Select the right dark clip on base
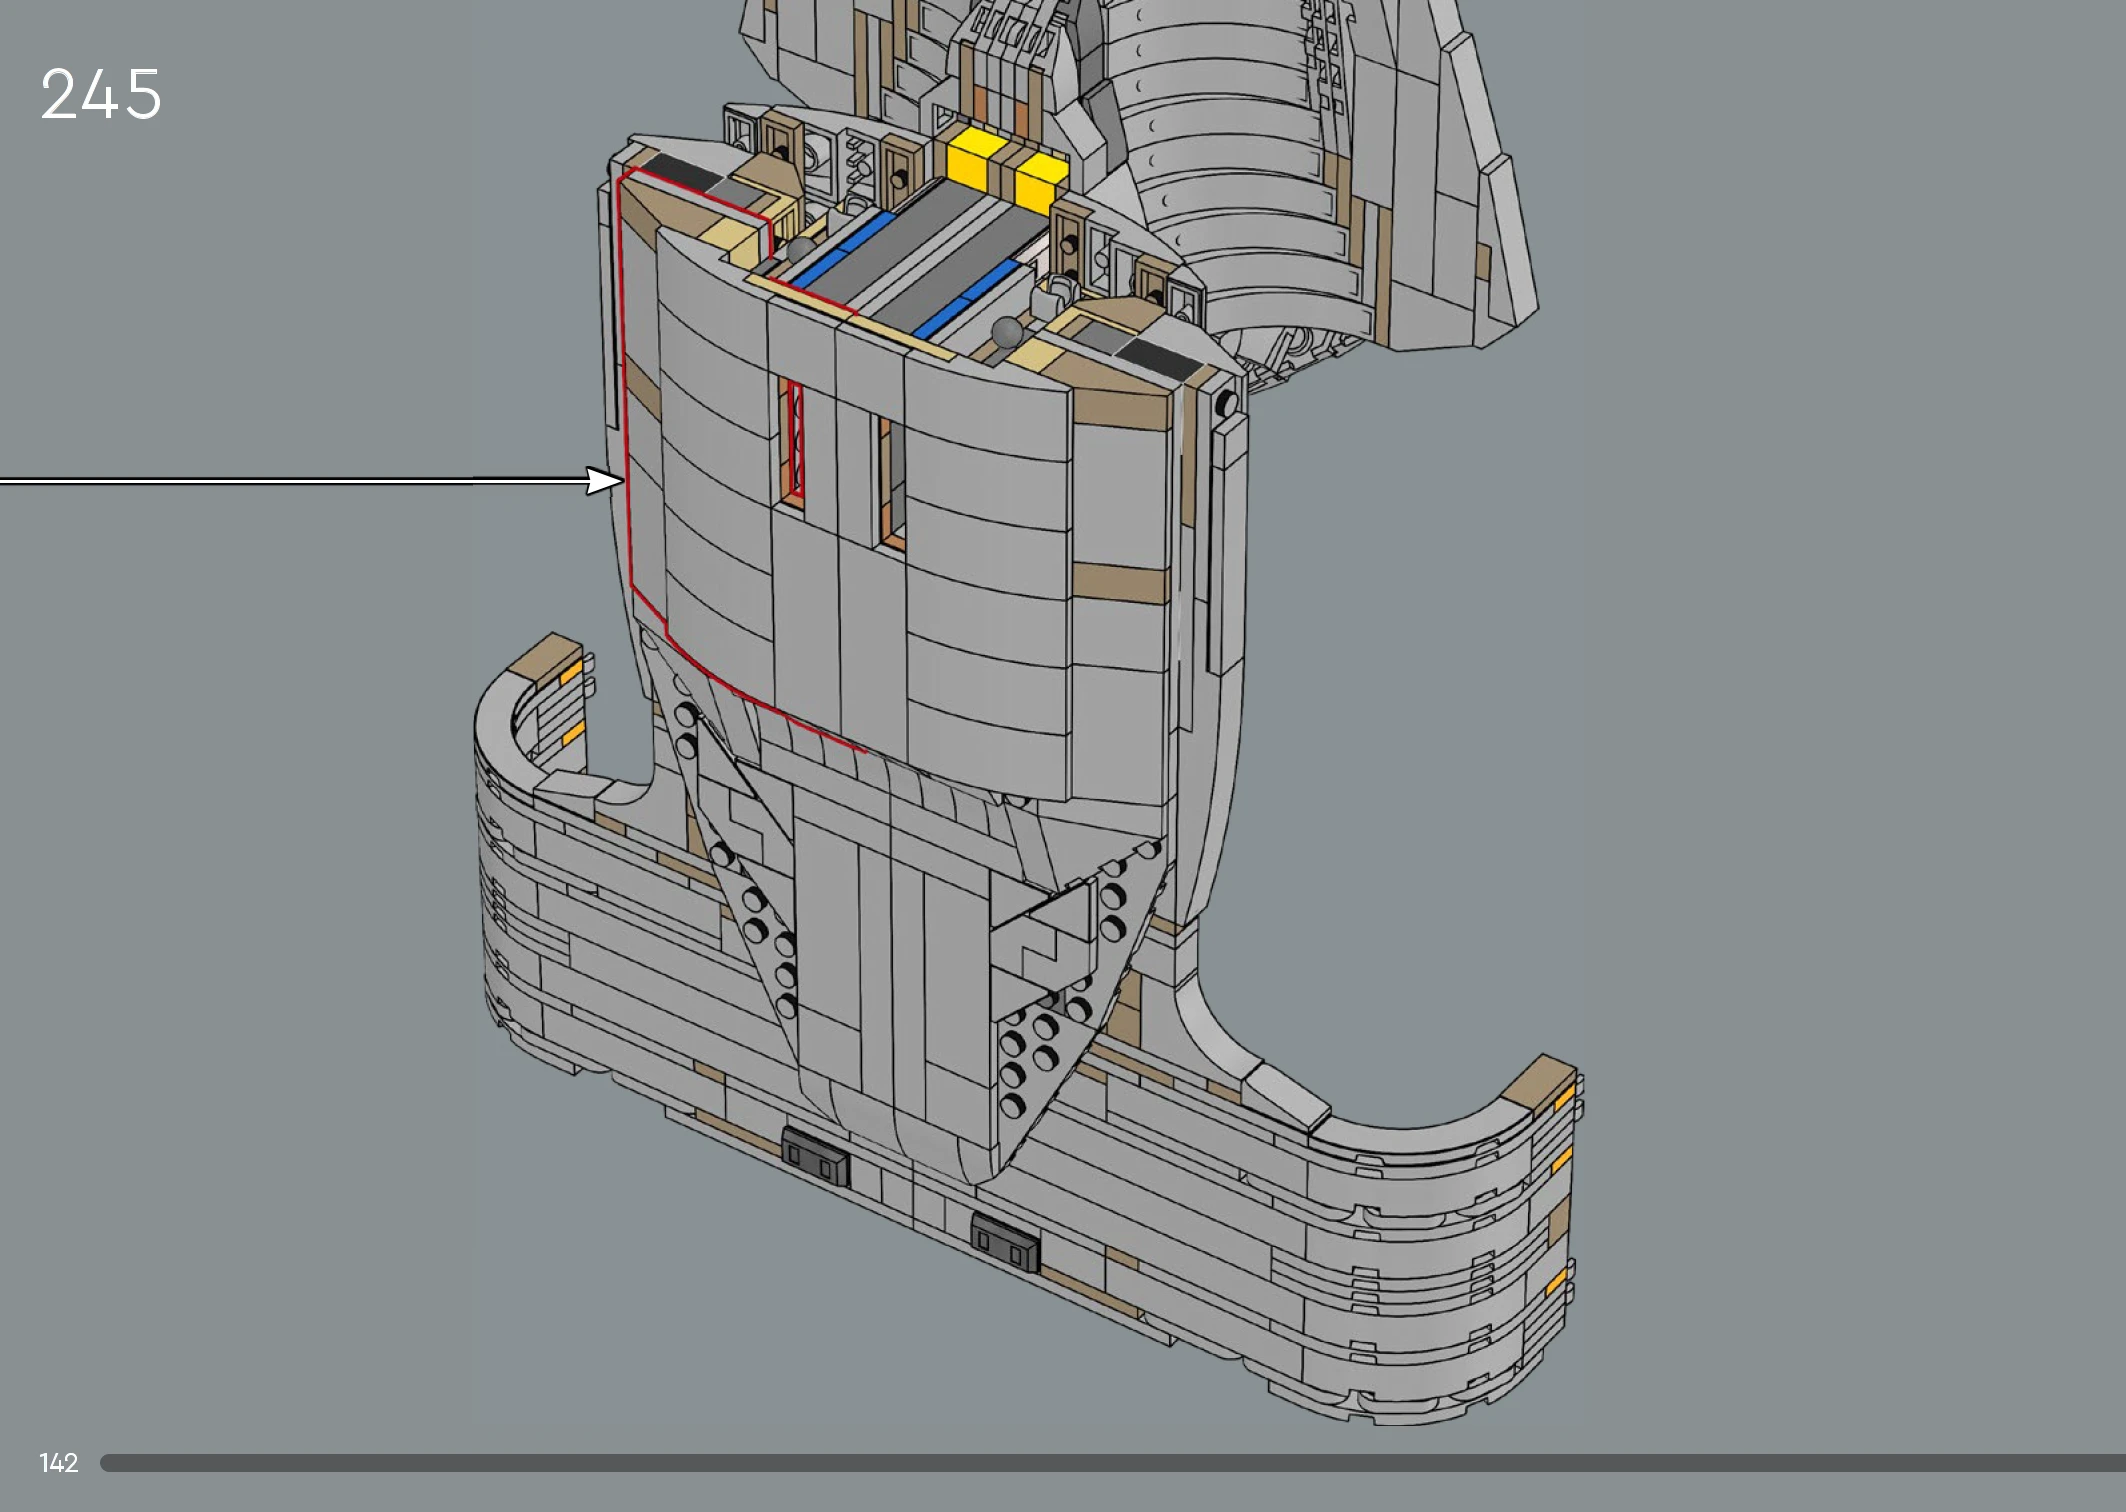This screenshot has height=1512, width=2126. click(x=1004, y=1242)
